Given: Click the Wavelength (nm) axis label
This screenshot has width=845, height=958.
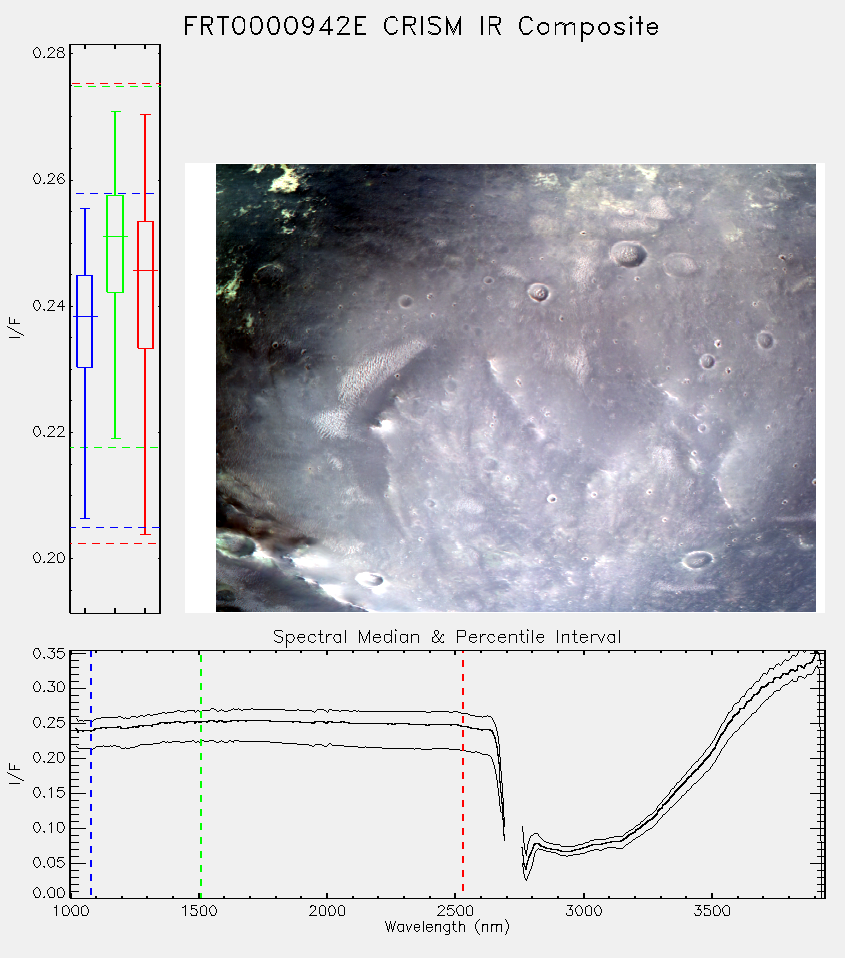Looking at the screenshot, I should 447,927.
